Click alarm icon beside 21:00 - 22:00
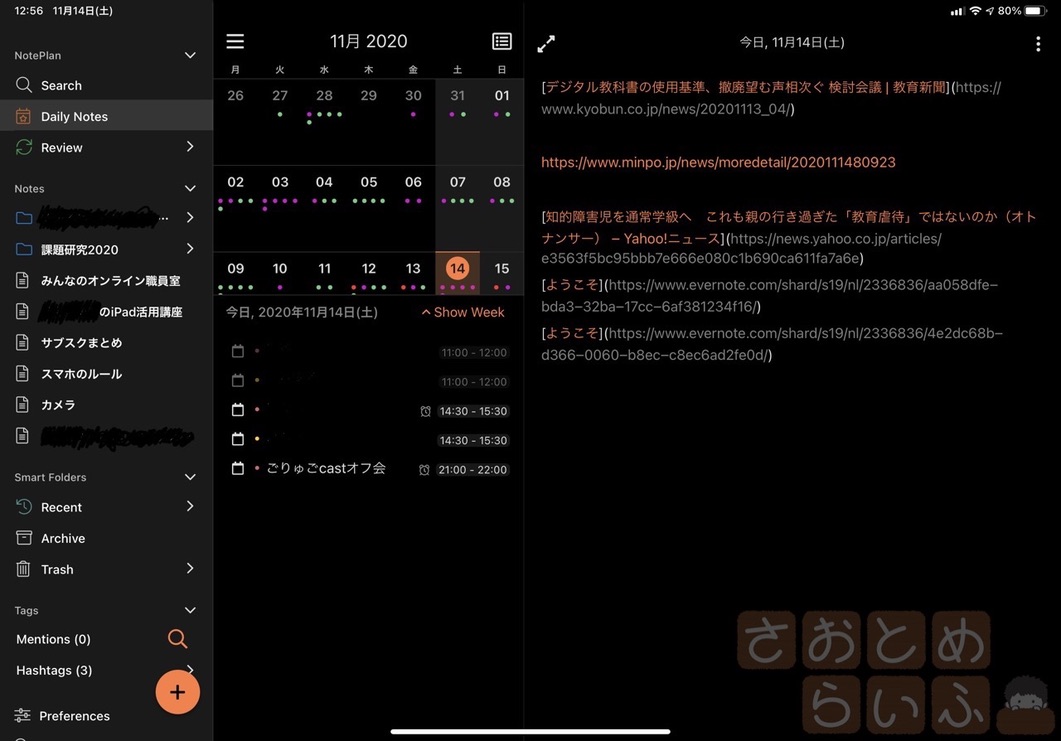This screenshot has width=1061, height=741. (x=424, y=470)
